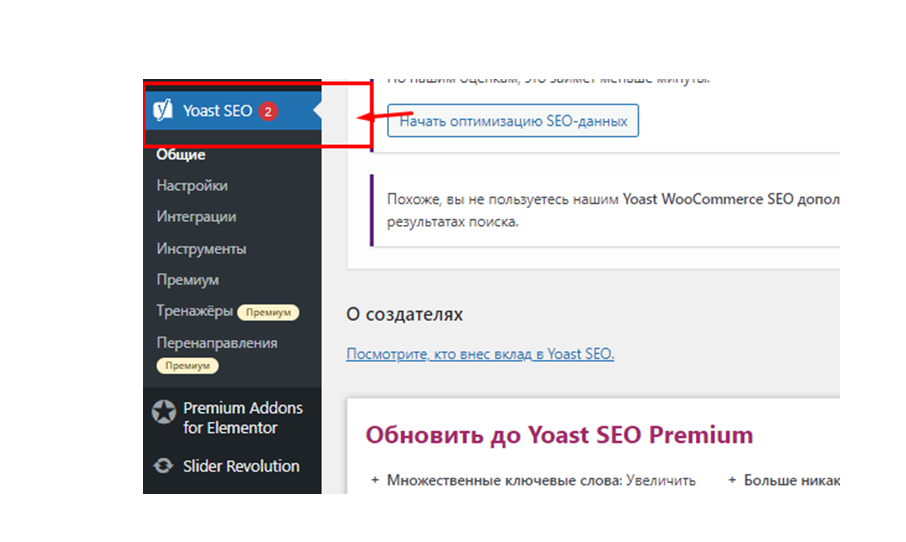Image resolution: width=906 pixels, height=542 pixels.
Task: Follow the Посмотрите, кто внес вклад link
Action: [480, 354]
